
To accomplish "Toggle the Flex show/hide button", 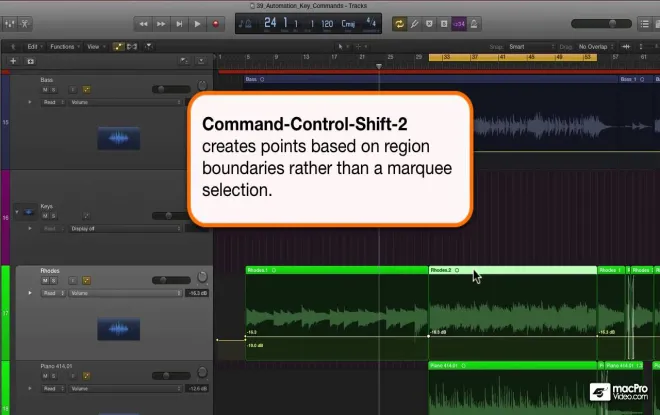I will coord(132,47).
